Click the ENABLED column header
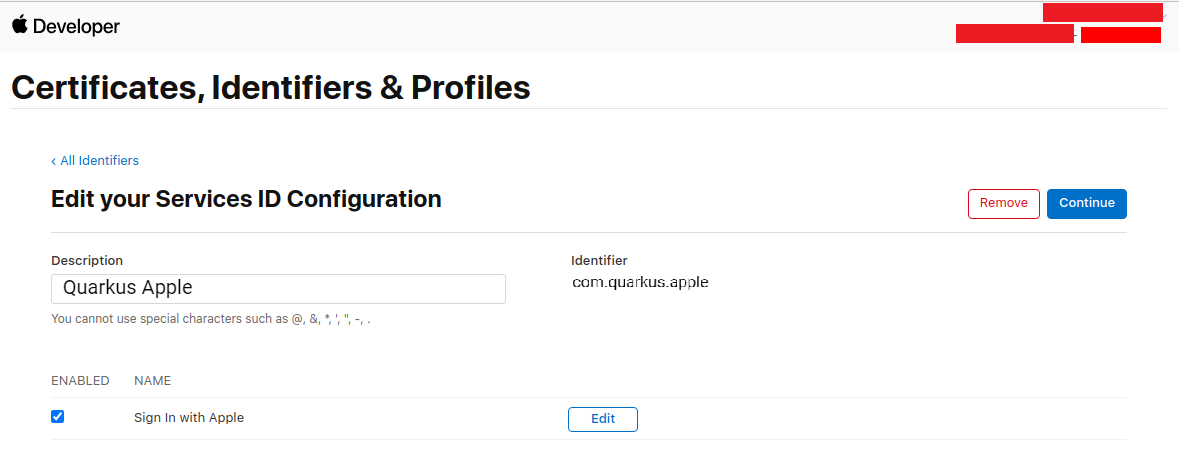Screen dimensions: 1179x453 [x=80, y=381]
